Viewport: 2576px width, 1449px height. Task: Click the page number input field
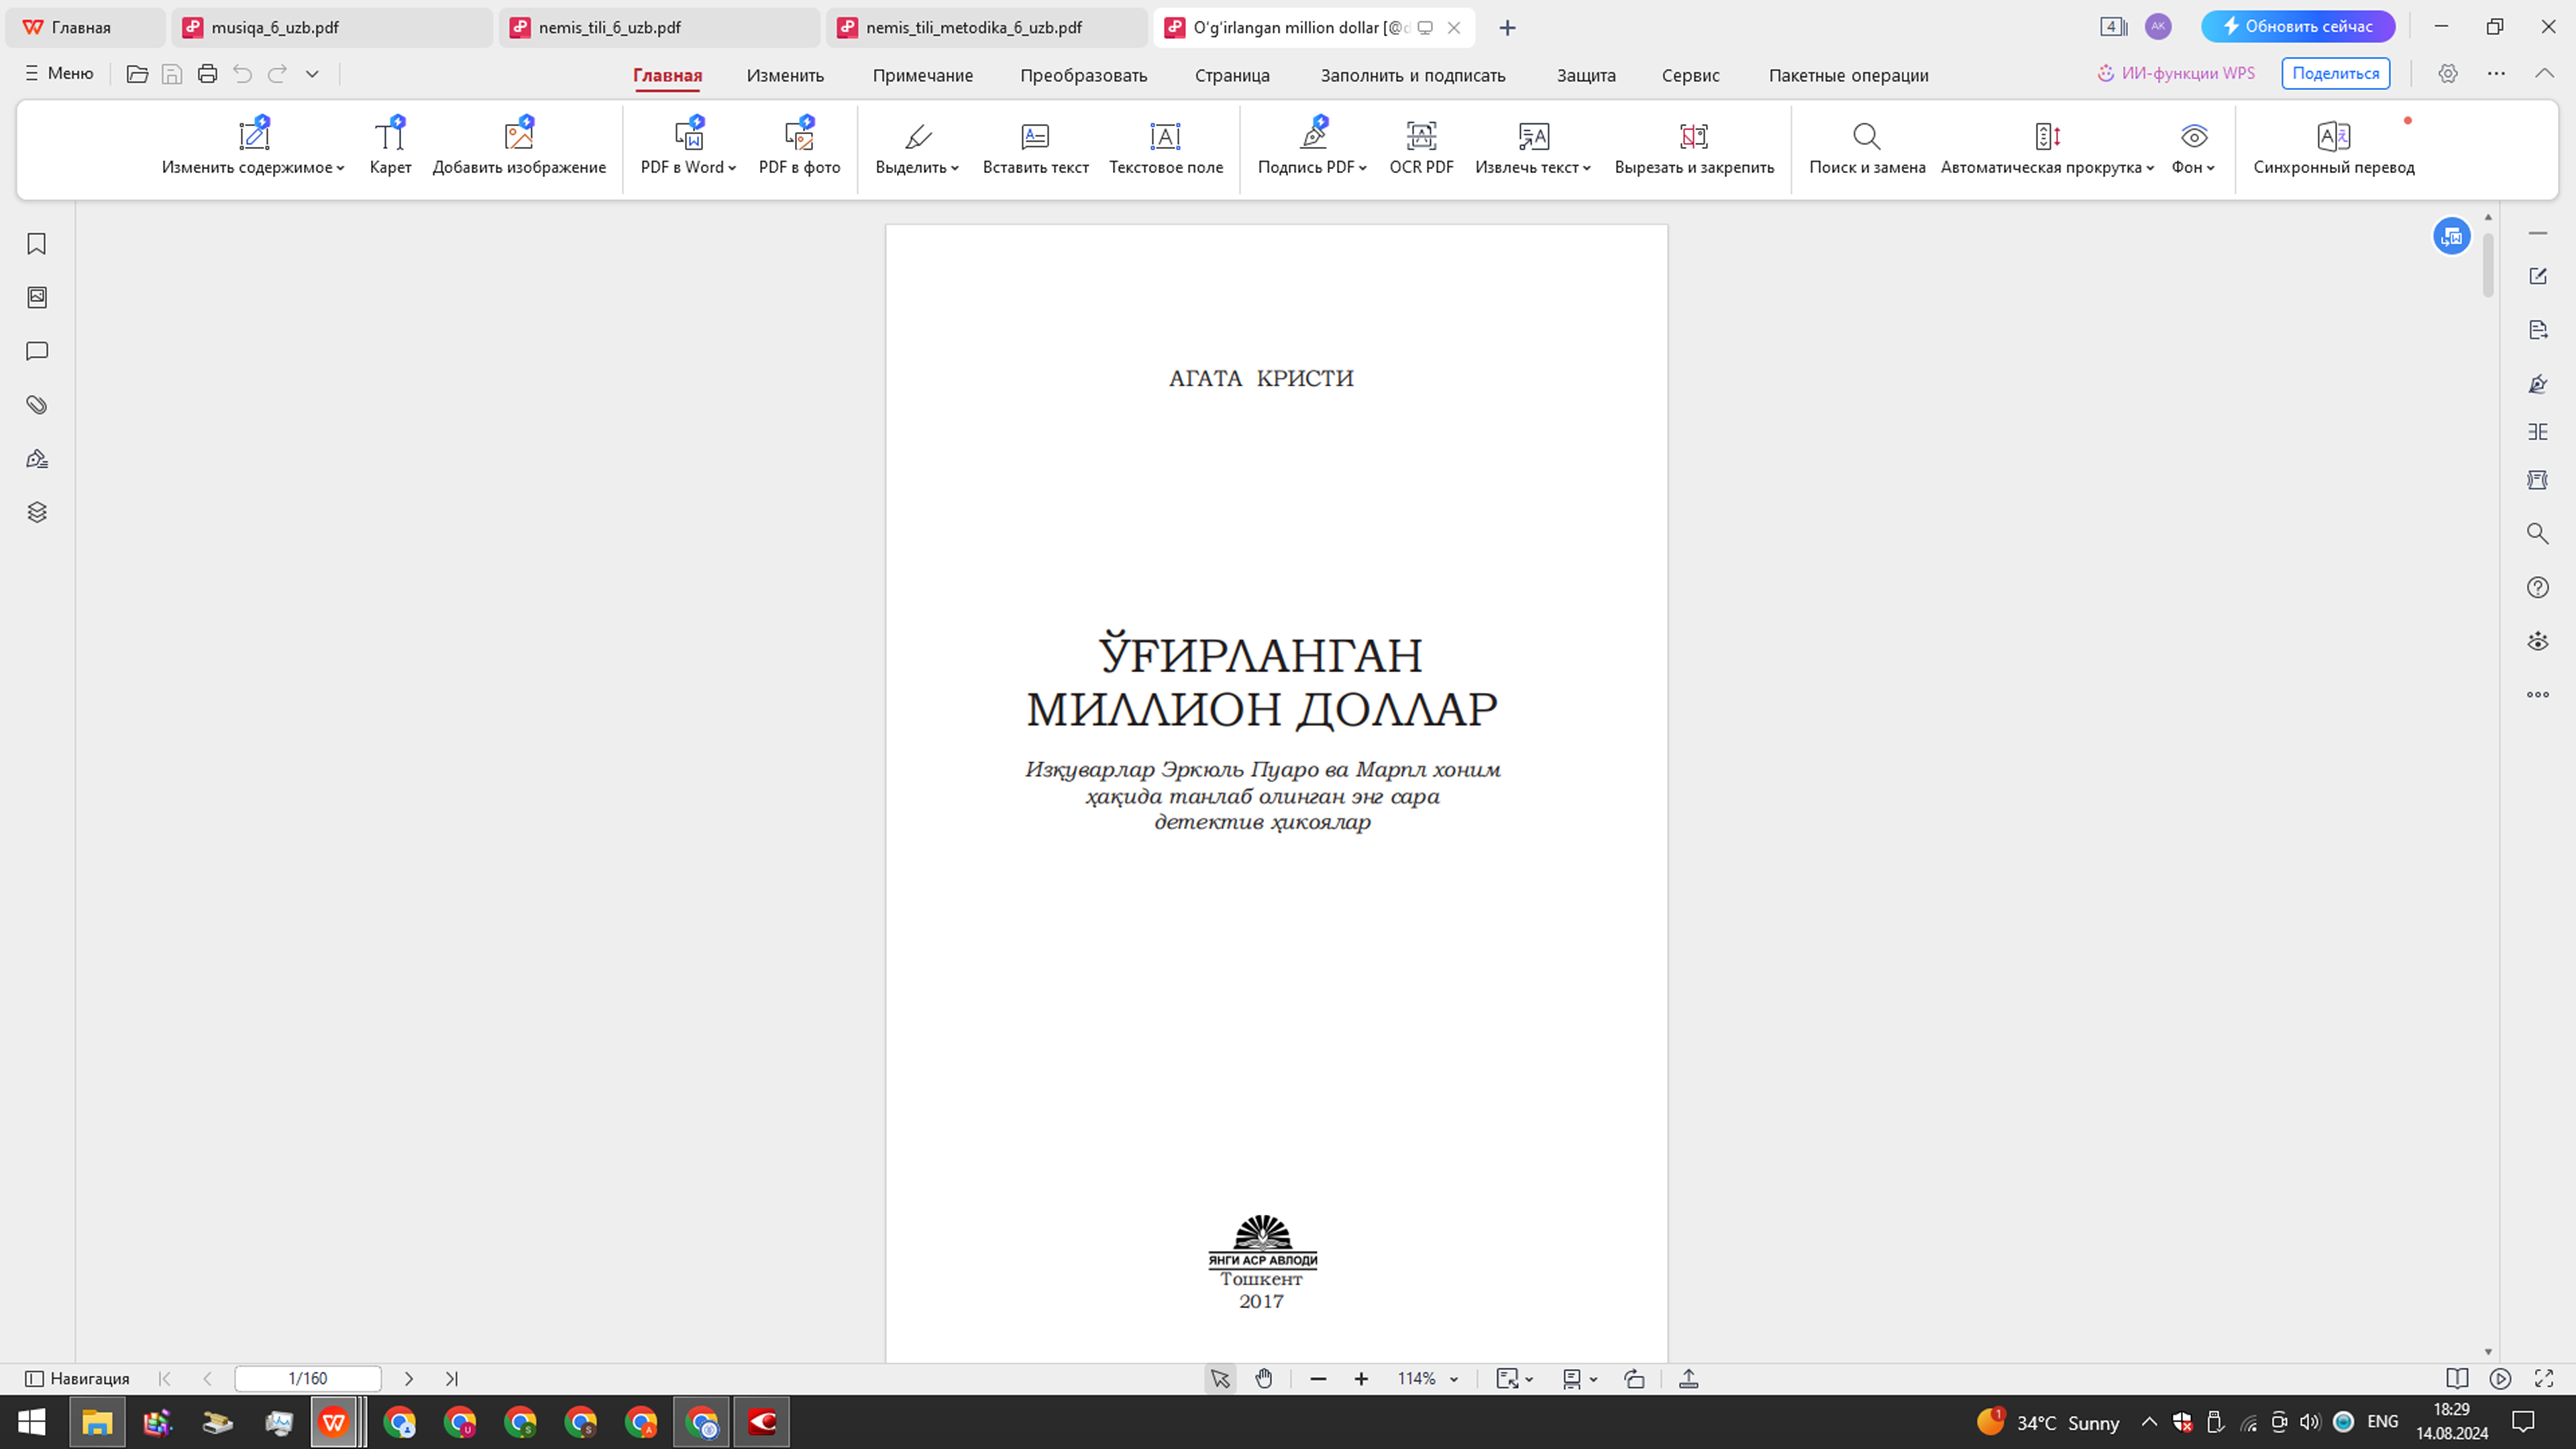[306, 1378]
